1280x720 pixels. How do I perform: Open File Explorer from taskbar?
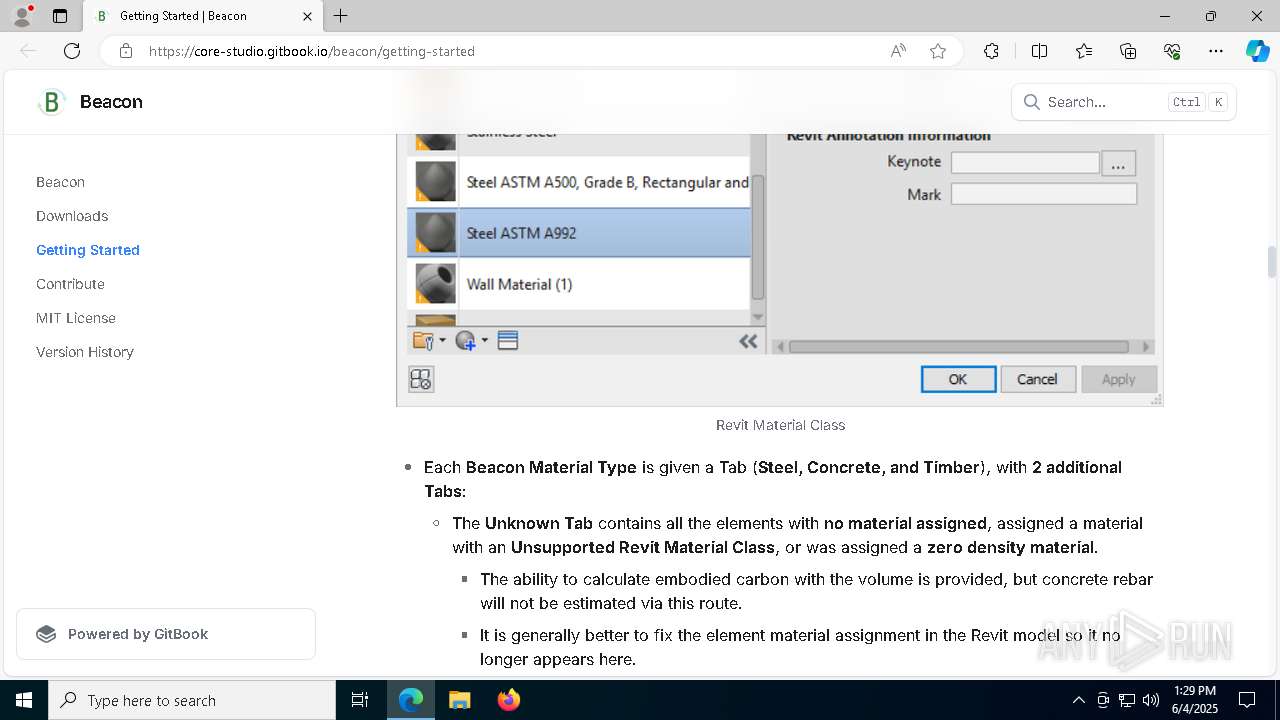(459, 700)
